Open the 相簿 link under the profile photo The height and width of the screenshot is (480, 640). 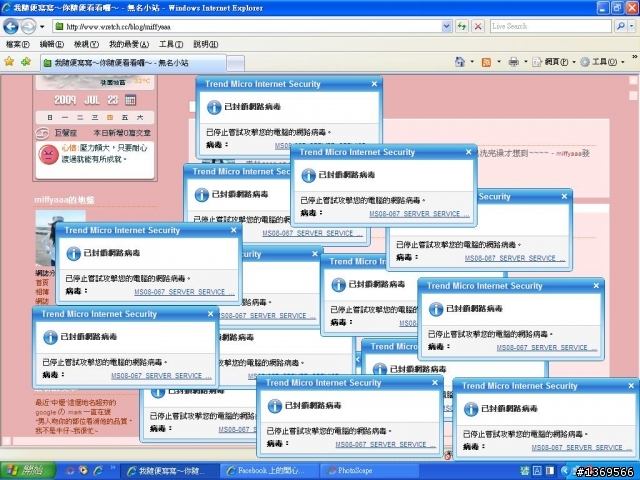click(42, 291)
